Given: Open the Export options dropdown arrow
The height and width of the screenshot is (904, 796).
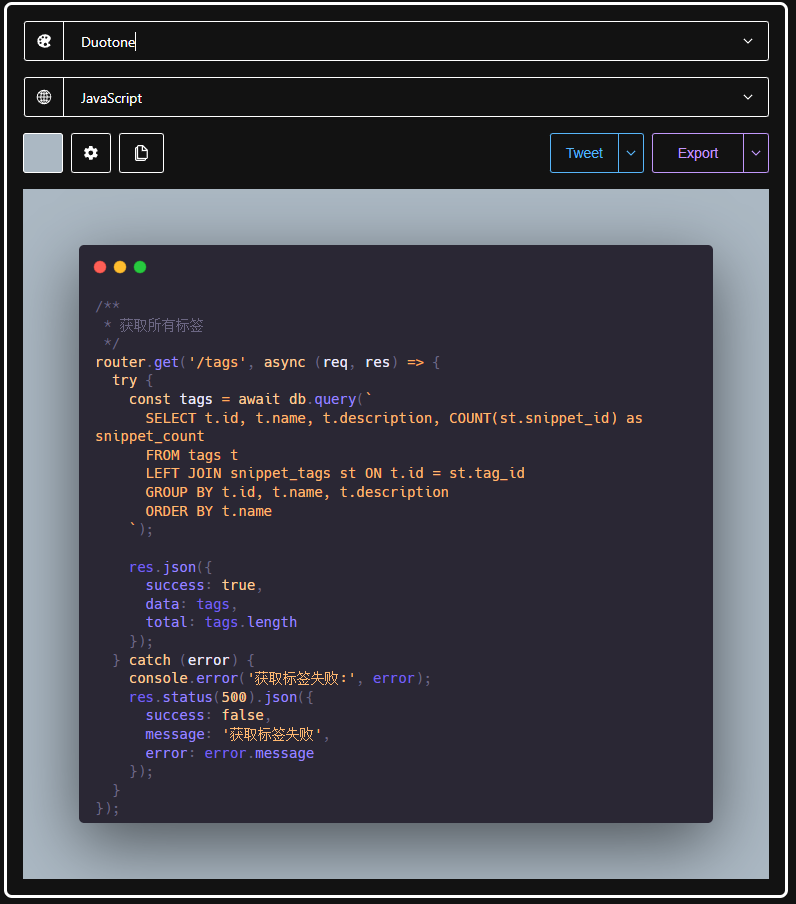Looking at the screenshot, I should 756,153.
